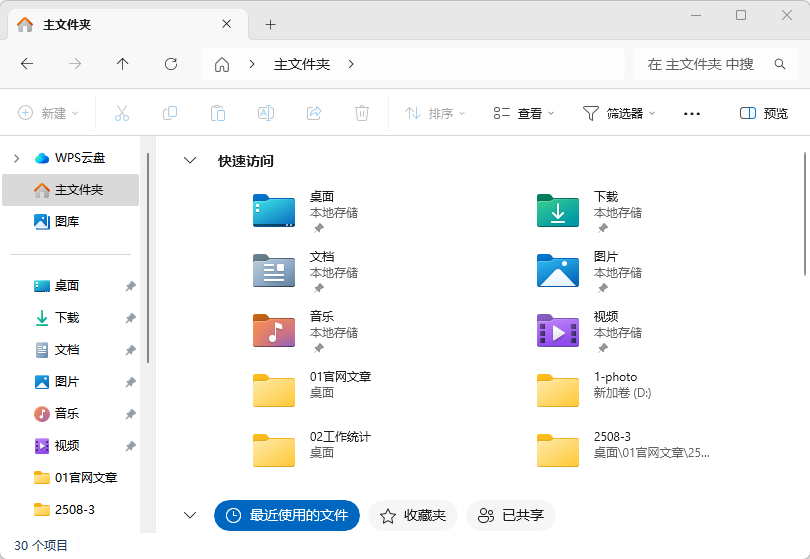
Task: Click the Copy icon in toolbar
Action: 170,113
